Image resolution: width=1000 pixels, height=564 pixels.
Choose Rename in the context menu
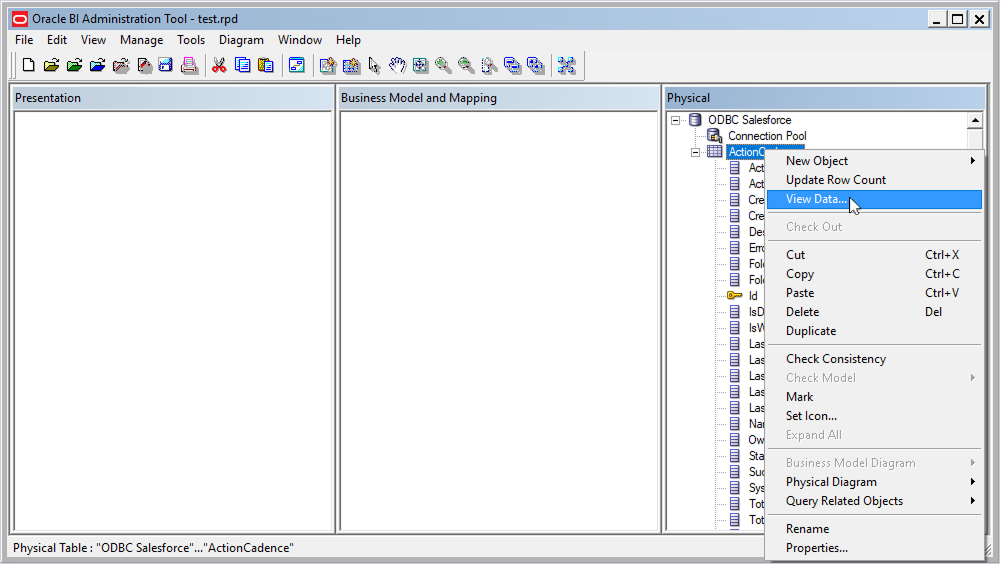(x=874, y=529)
